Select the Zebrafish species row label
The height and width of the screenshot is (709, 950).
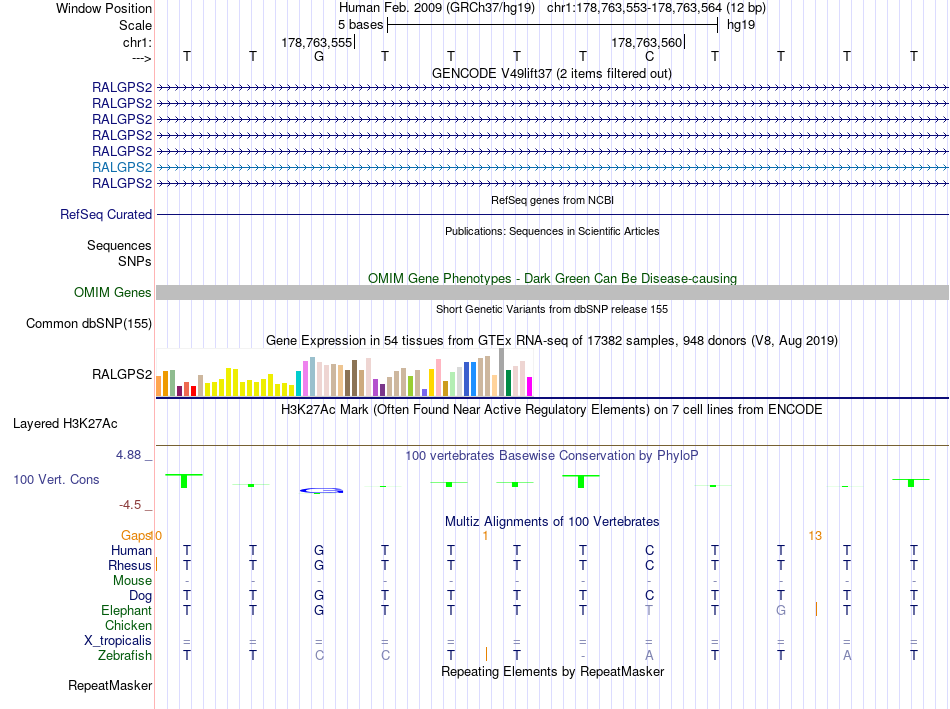click(125, 655)
